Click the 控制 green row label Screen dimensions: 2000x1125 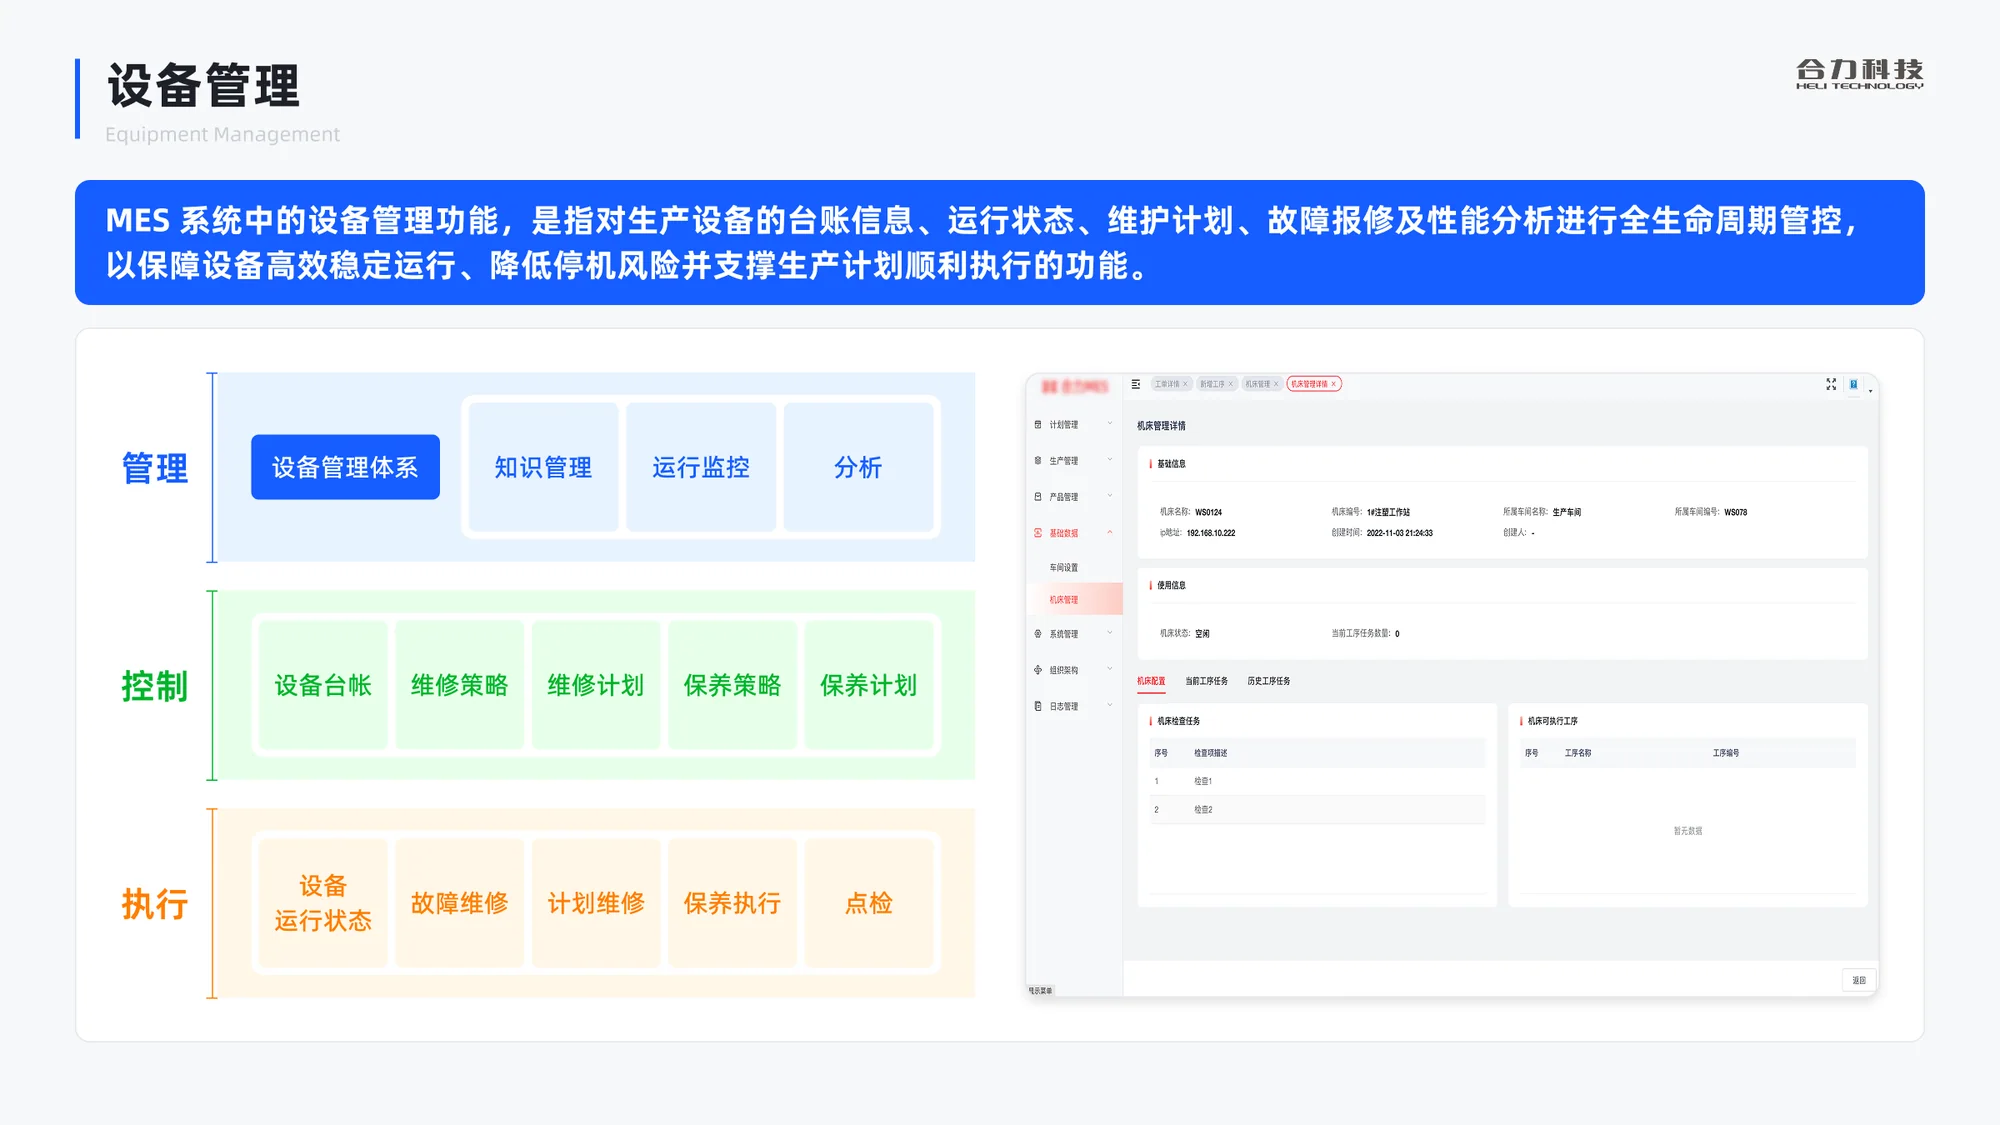155,686
